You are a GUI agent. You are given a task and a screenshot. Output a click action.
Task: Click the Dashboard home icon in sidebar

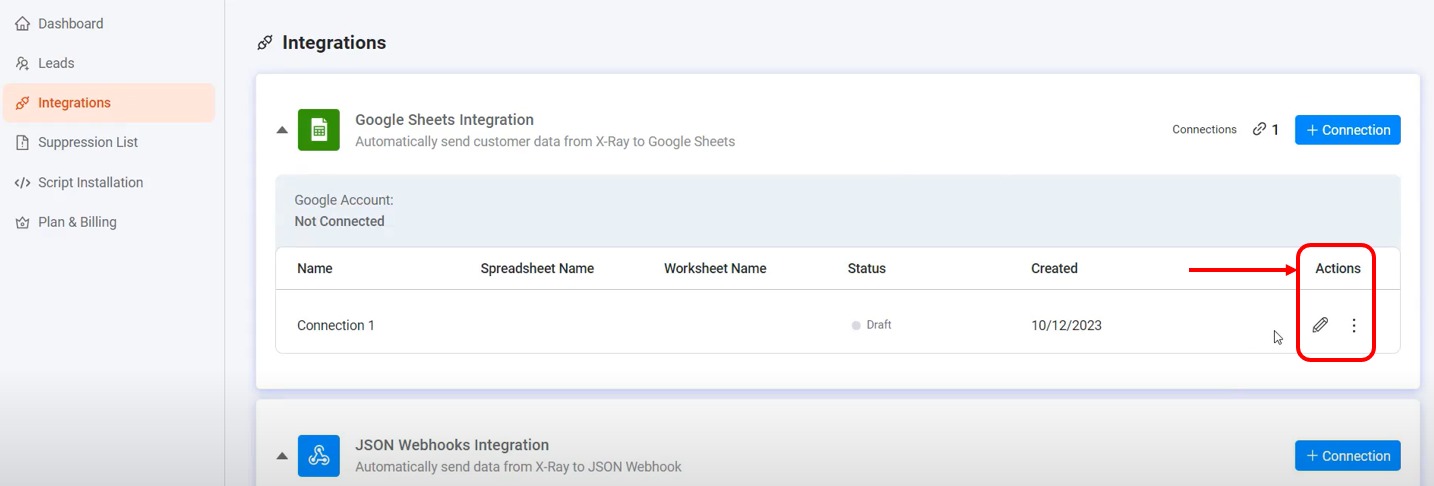[x=22, y=23]
